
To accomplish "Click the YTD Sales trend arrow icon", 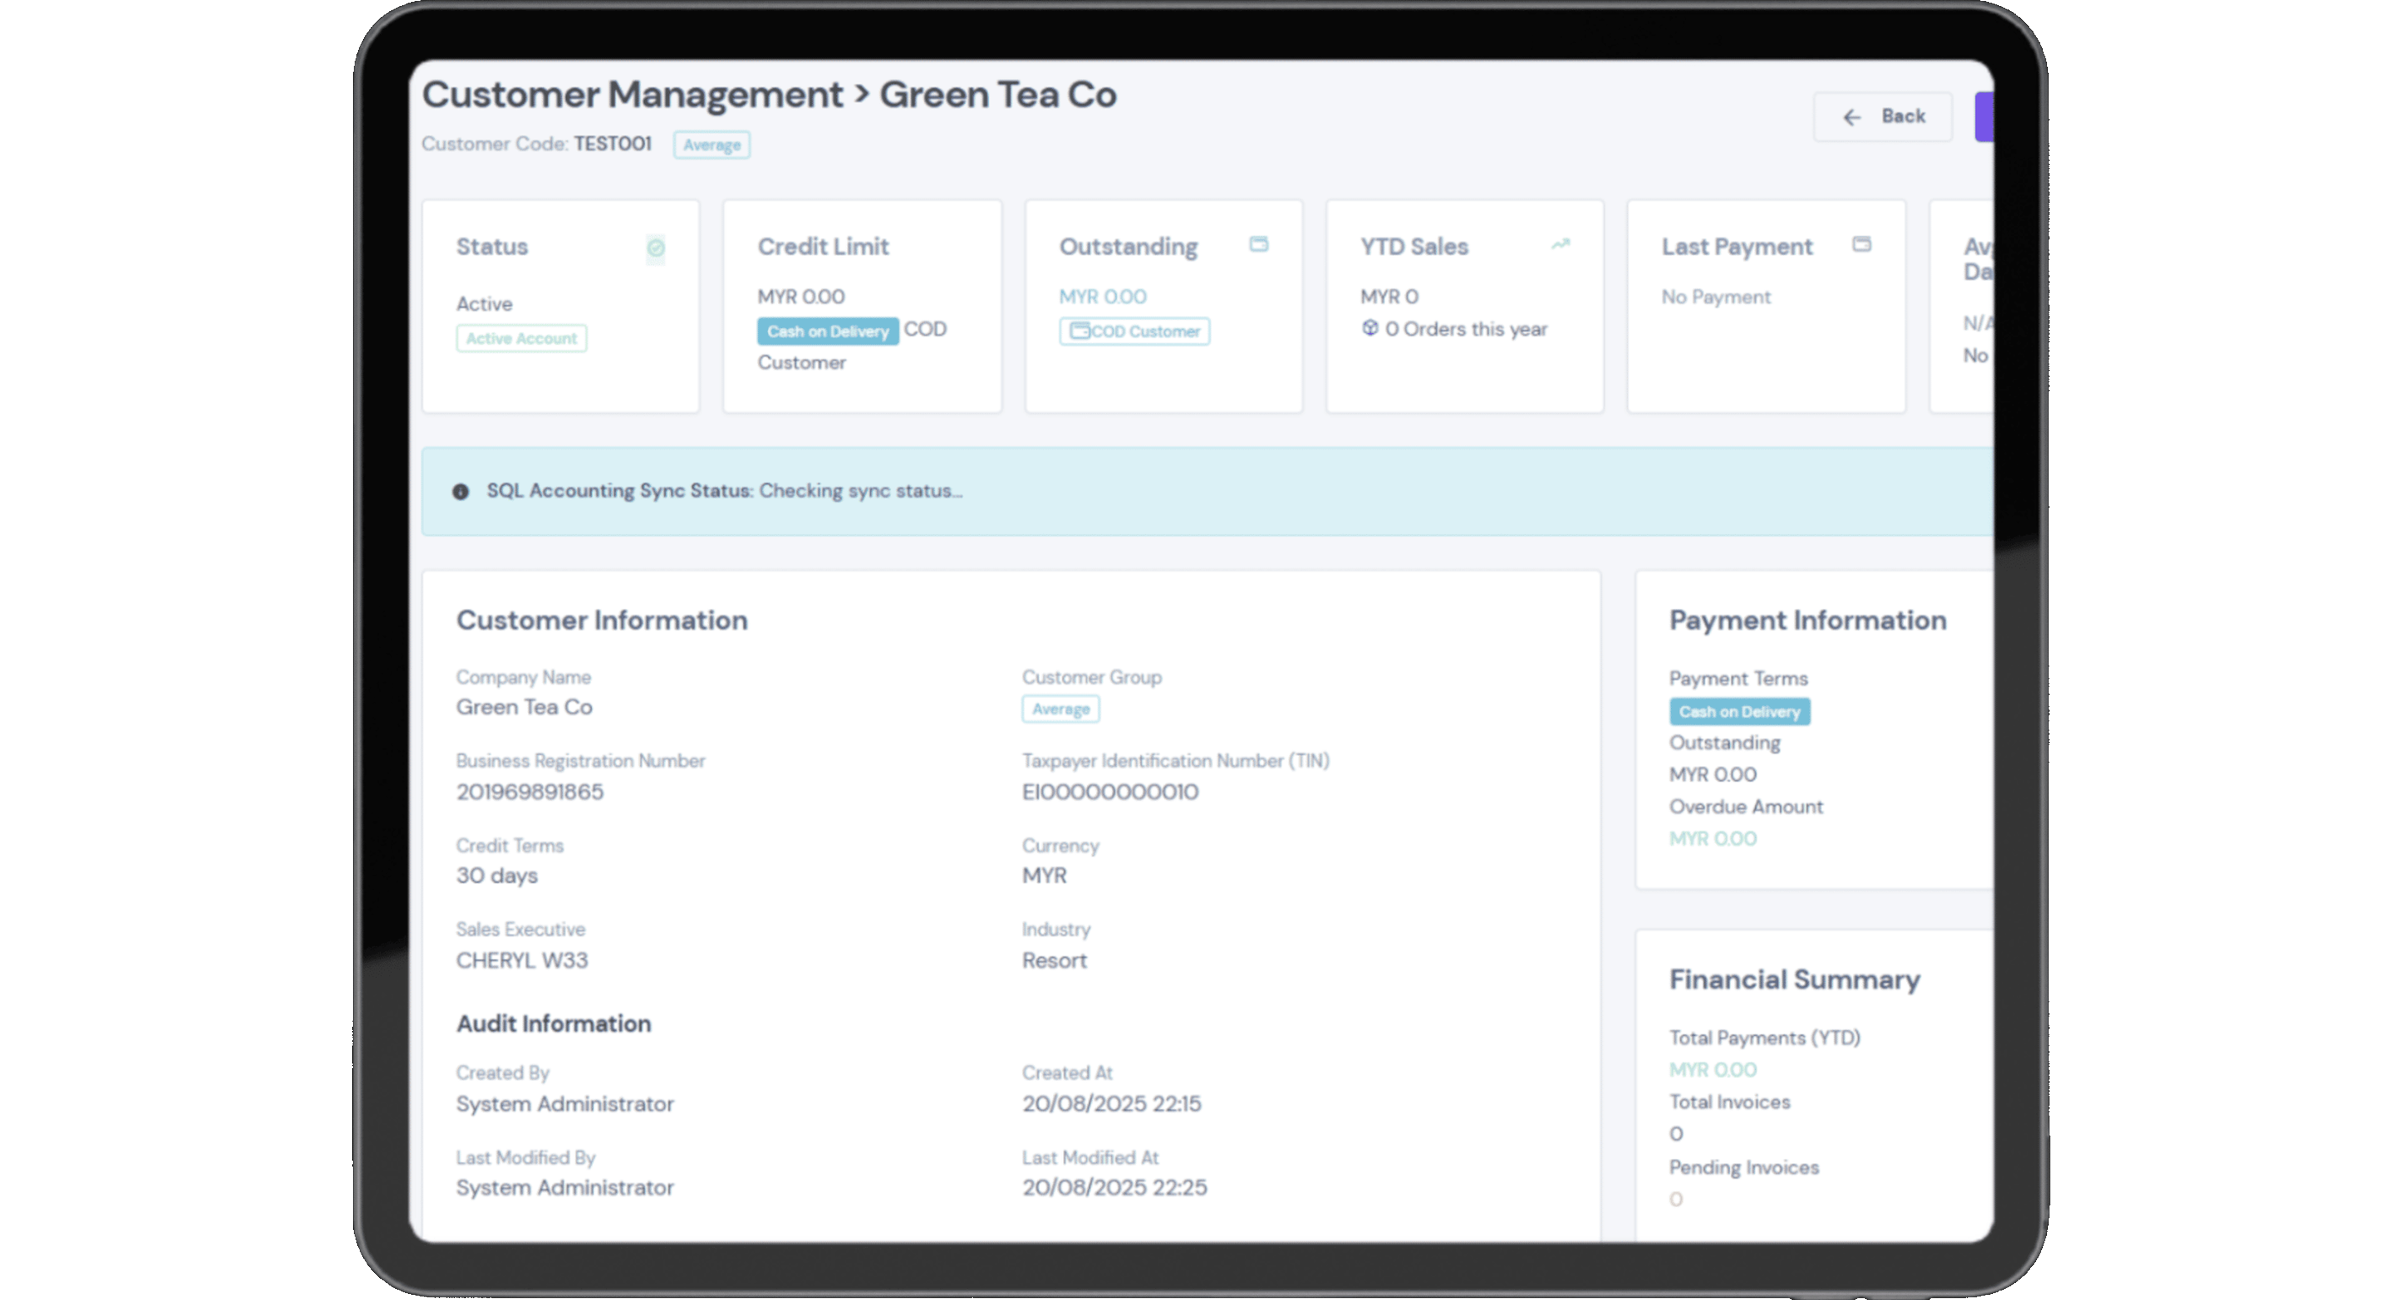I will pyautogui.click(x=1560, y=244).
